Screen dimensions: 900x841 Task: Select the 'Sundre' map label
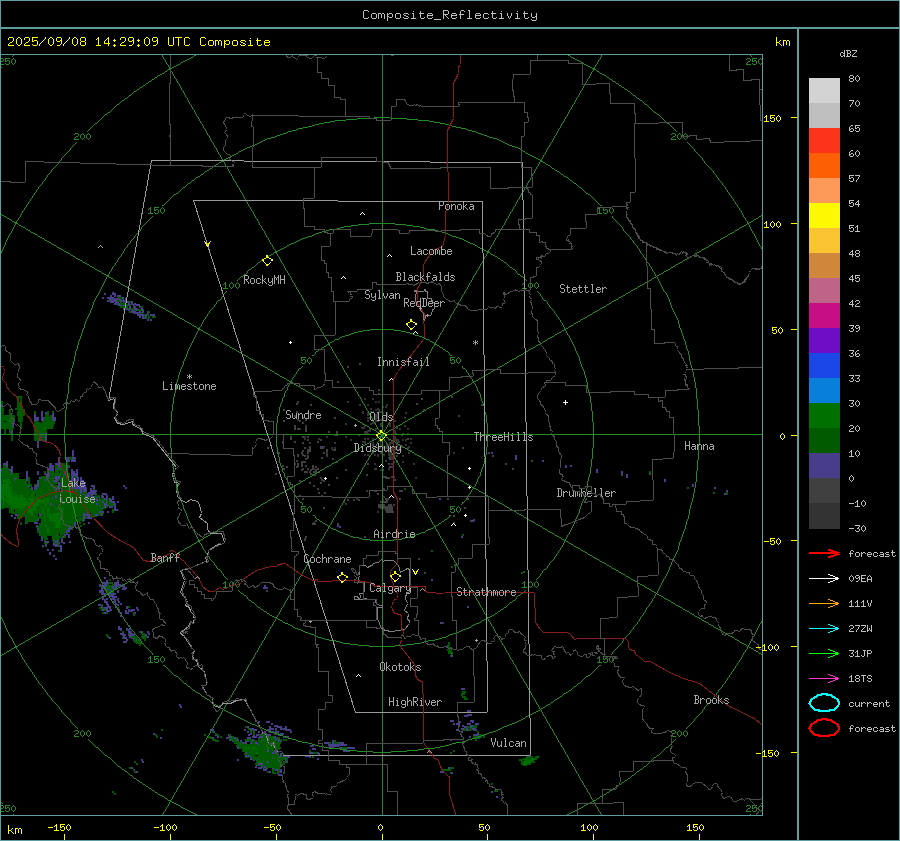(303, 415)
